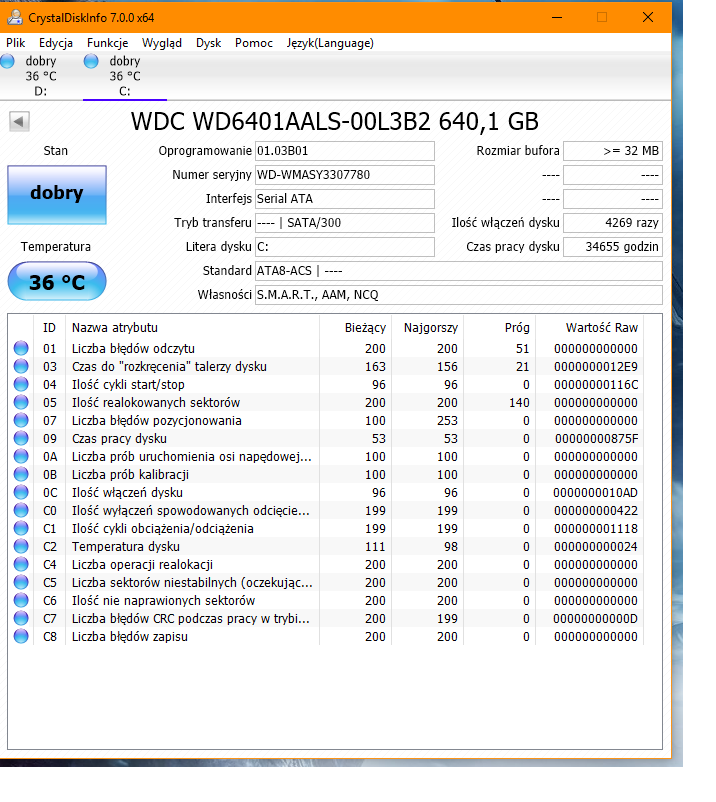The image size is (716, 802).
Task: Click the status orb for attribute 0B
Action: [21, 474]
